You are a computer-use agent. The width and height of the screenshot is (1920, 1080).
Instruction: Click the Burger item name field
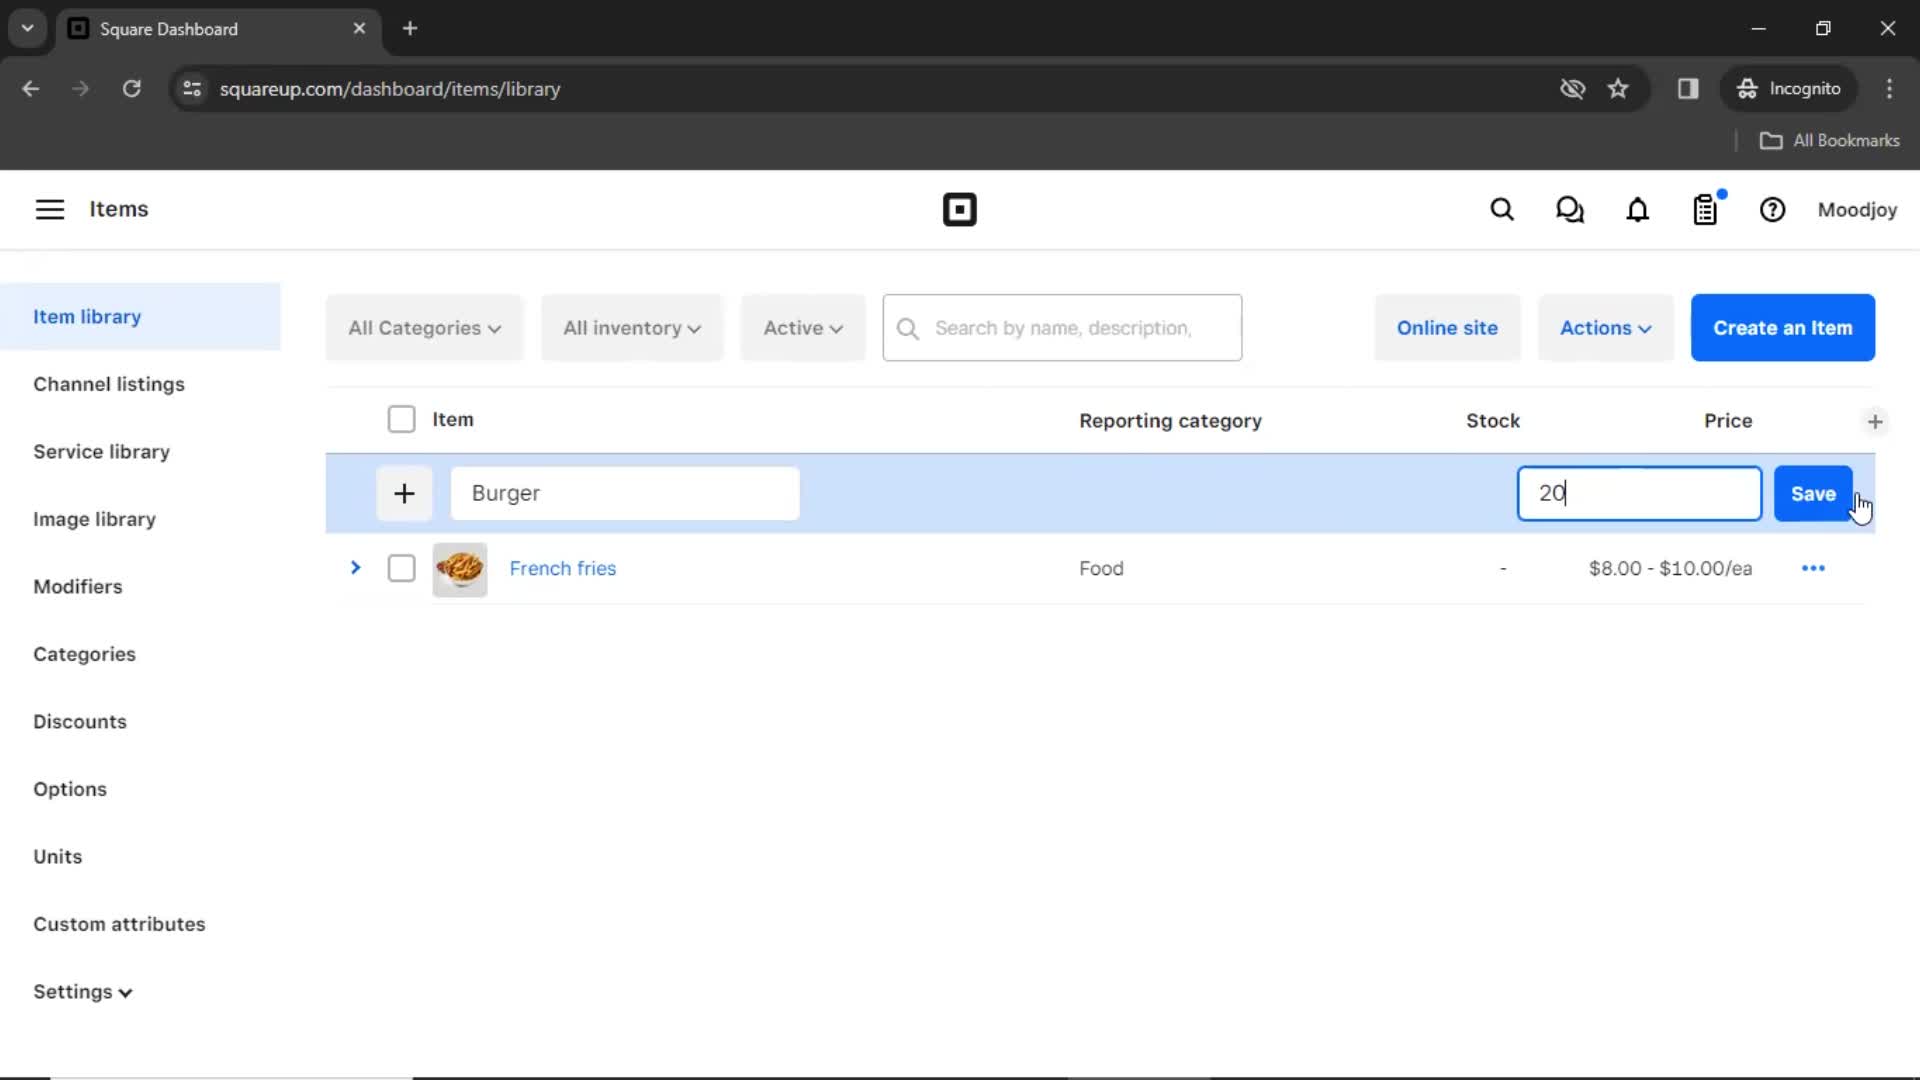[625, 493]
